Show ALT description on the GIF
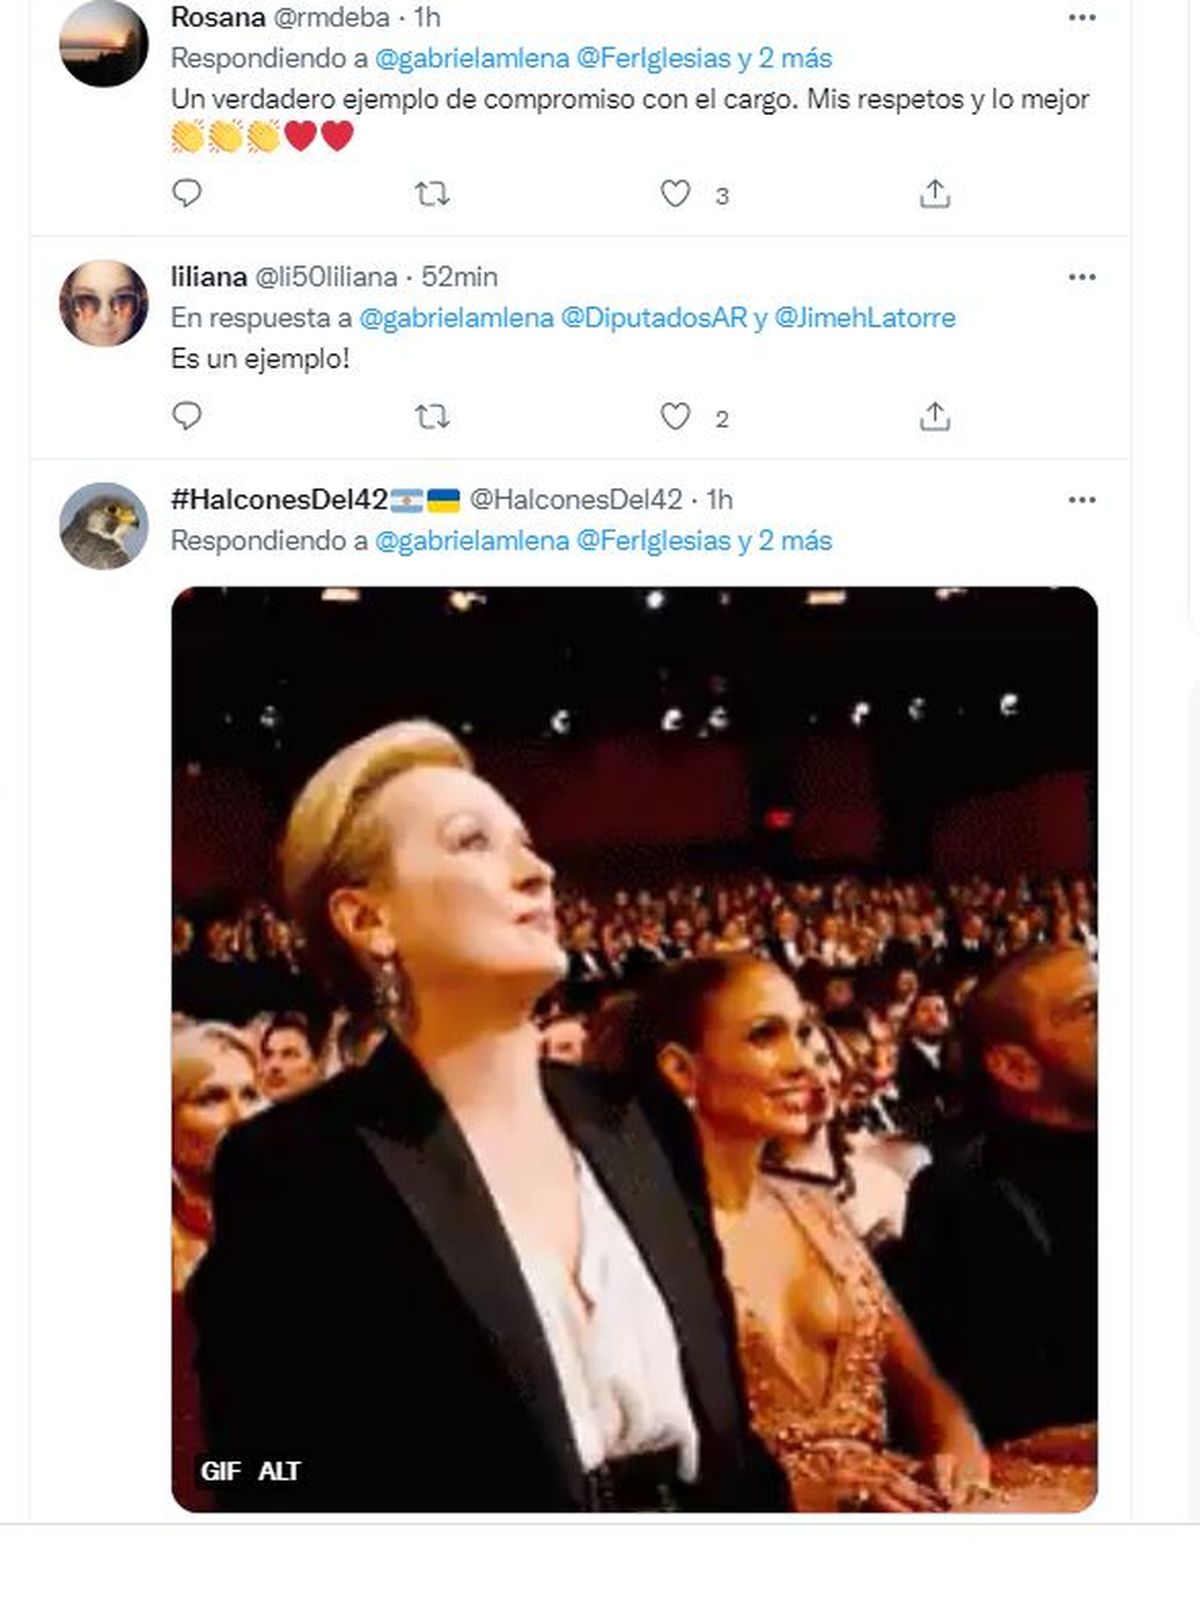The image size is (1200, 1613). (279, 1471)
